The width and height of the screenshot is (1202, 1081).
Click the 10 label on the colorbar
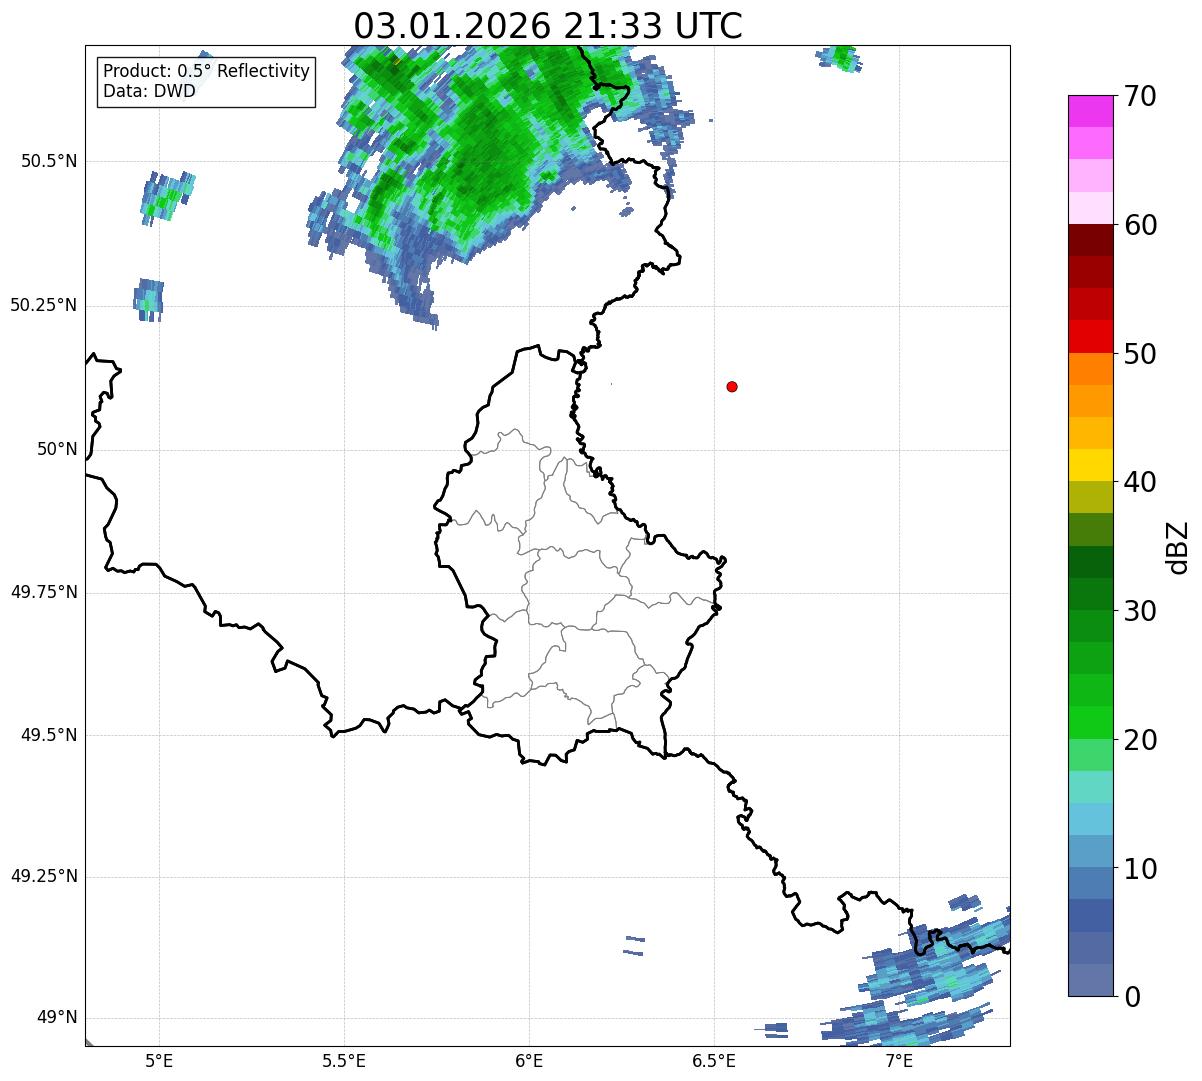(1140, 868)
